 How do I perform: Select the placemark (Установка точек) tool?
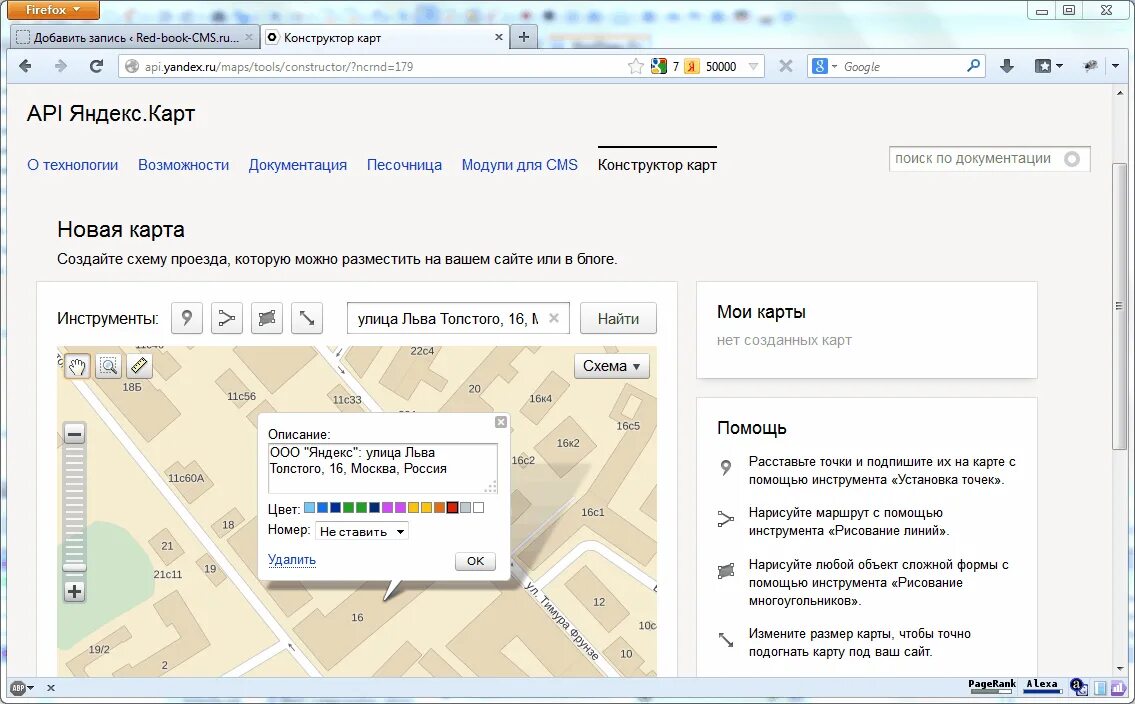(x=187, y=318)
